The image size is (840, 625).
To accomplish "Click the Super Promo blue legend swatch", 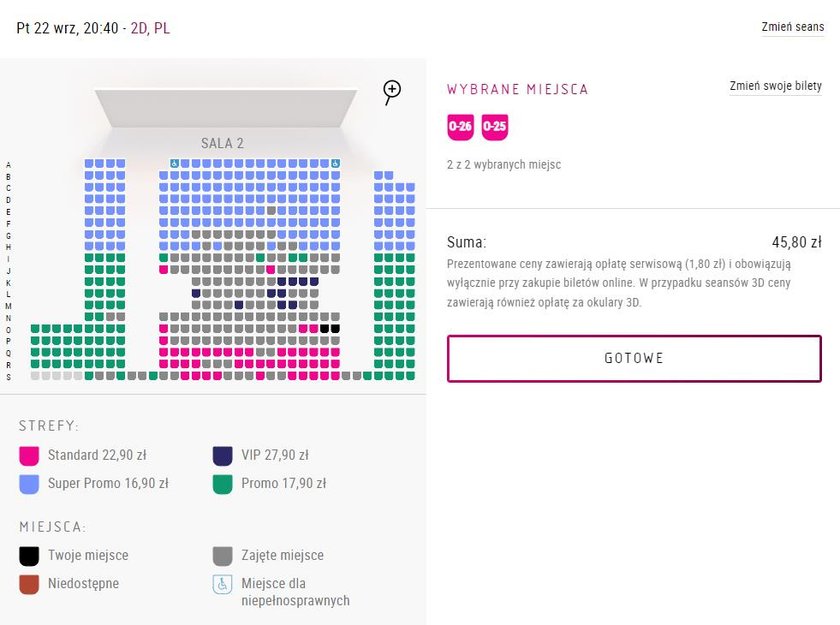I will [29, 484].
